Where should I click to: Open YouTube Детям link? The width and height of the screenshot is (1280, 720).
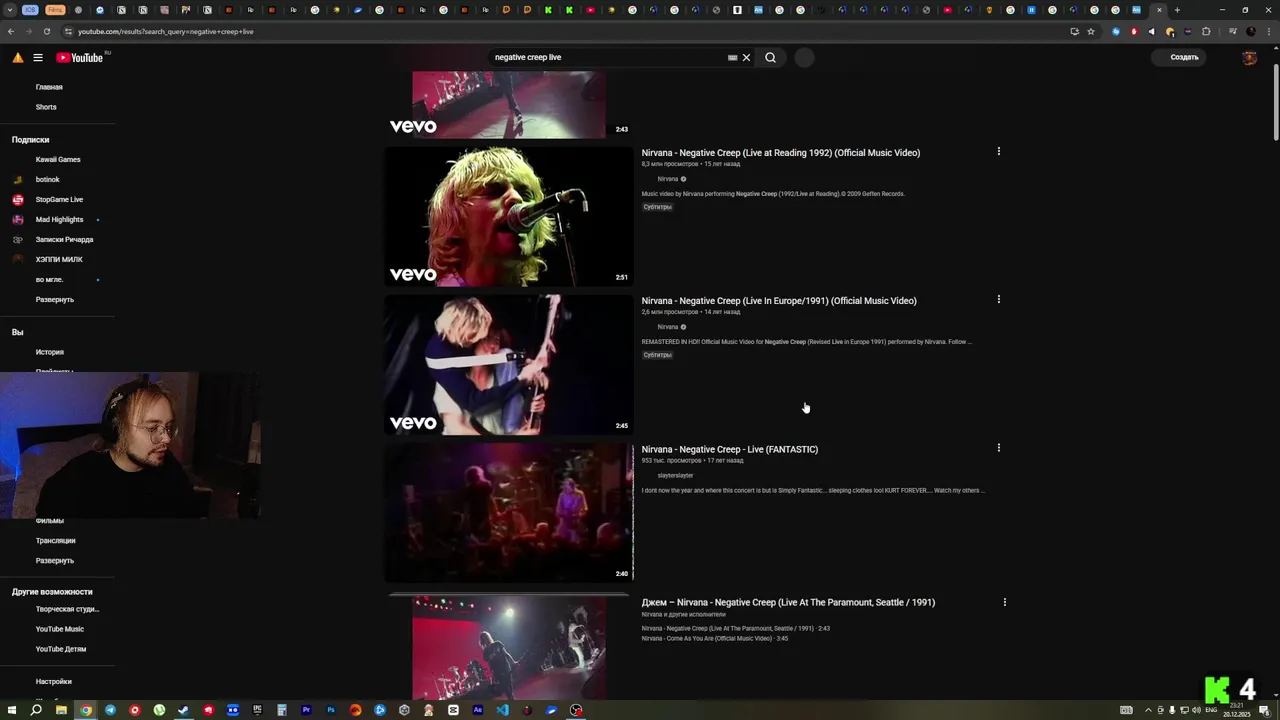click(61, 649)
